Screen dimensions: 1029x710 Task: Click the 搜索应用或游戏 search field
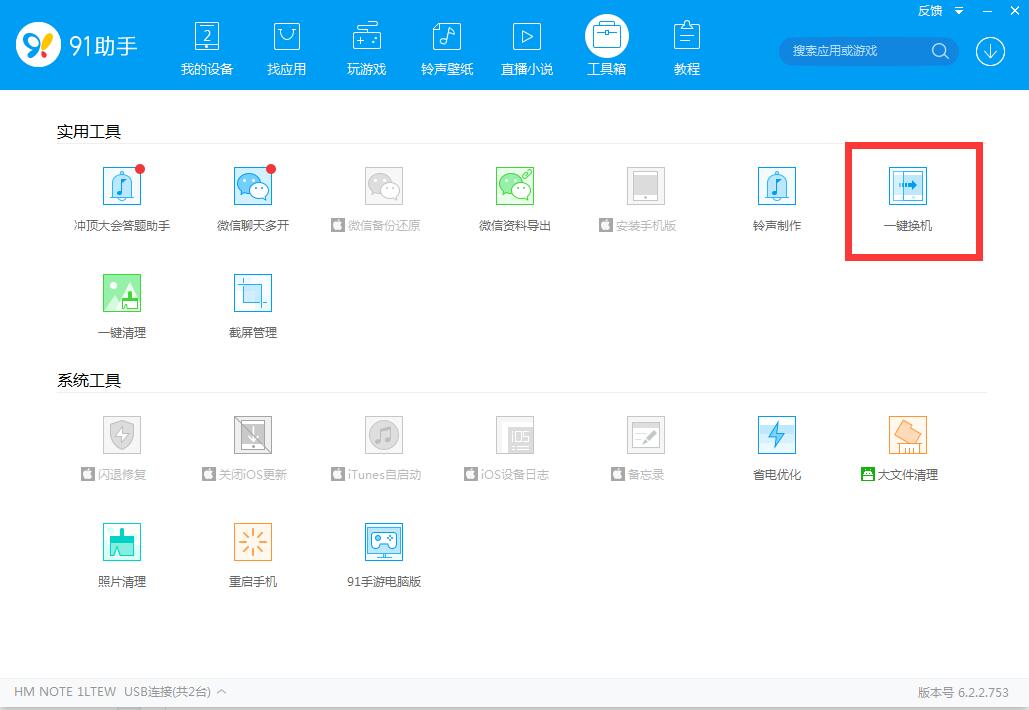(855, 51)
